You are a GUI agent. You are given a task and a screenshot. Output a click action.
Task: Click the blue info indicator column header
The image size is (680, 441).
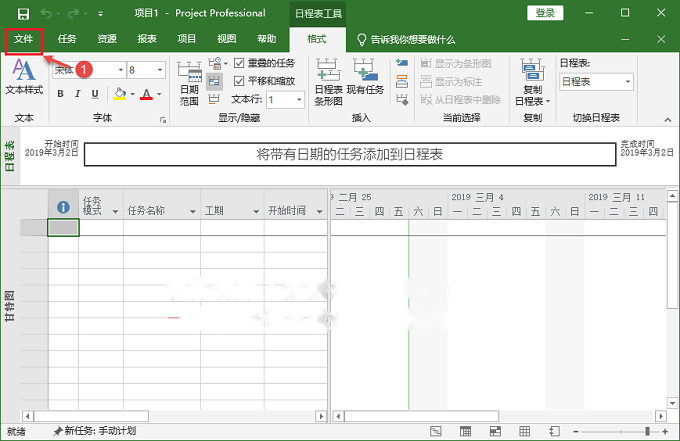click(x=63, y=207)
